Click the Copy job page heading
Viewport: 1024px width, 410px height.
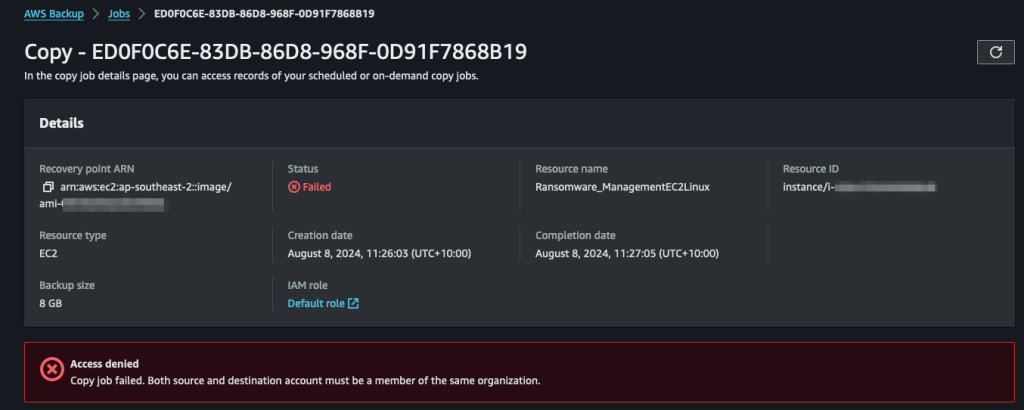pyautogui.click(x=276, y=52)
